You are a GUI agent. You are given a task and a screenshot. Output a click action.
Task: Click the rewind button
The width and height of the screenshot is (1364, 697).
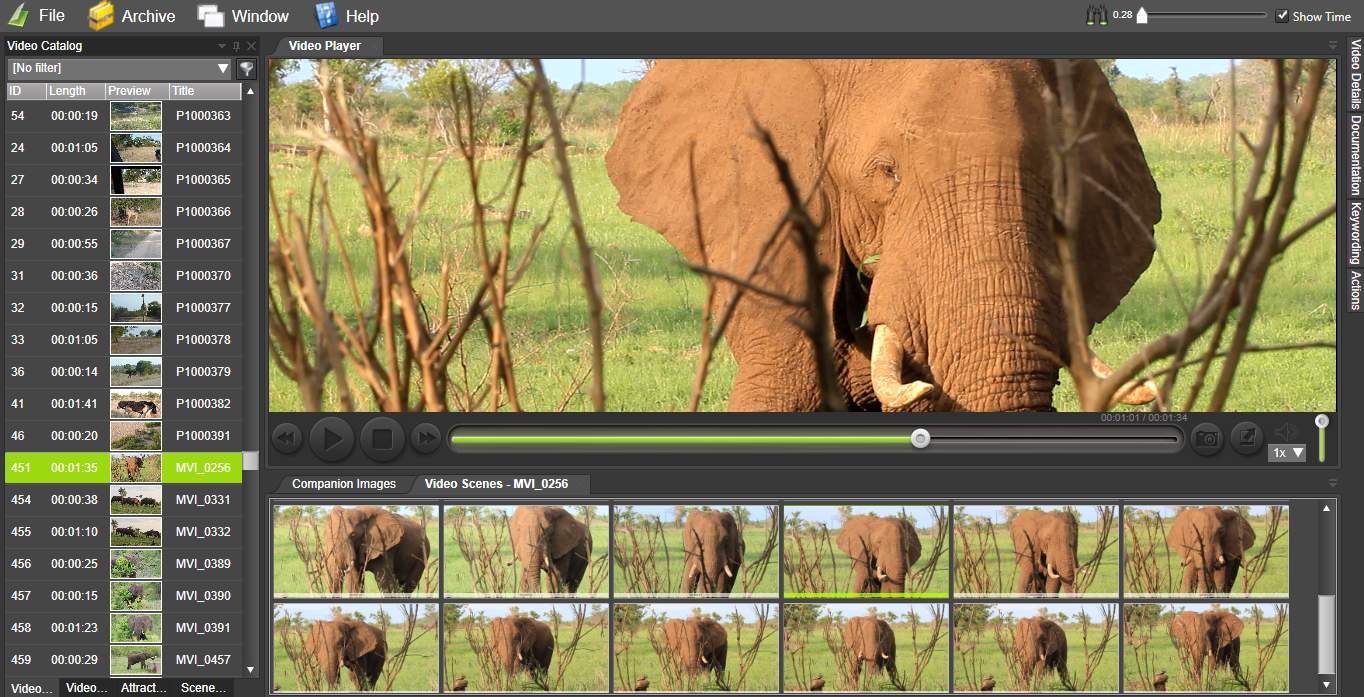pos(287,438)
